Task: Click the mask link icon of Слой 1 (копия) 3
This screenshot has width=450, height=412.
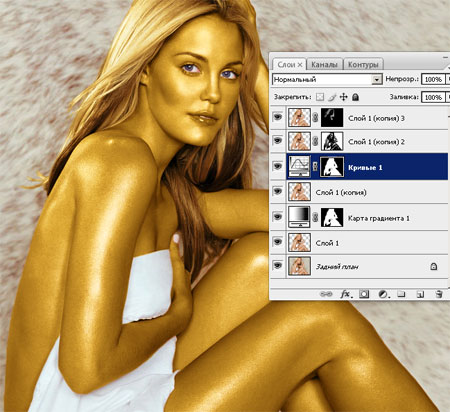Action: (x=315, y=117)
